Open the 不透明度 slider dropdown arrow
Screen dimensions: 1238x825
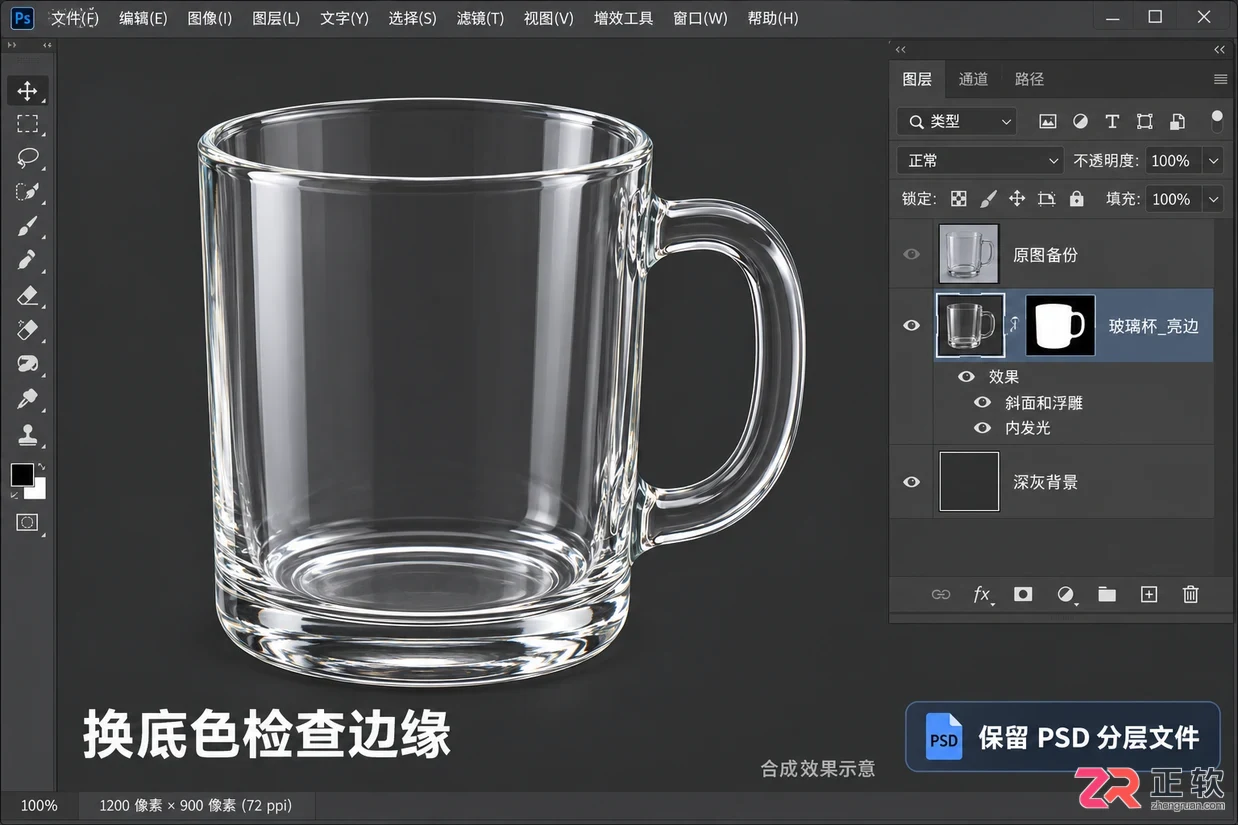coord(1213,160)
